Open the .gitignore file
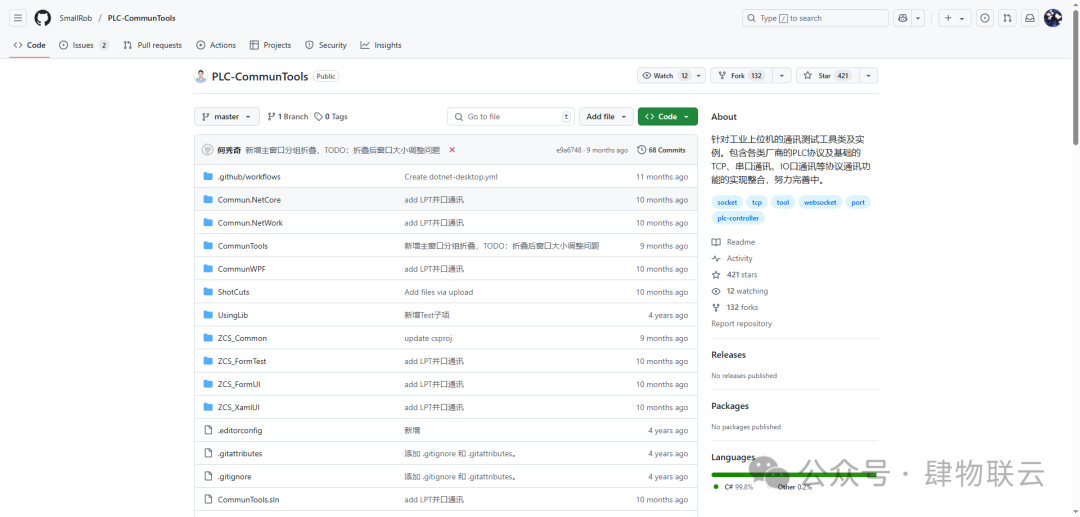The height and width of the screenshot is (517, 1080). pos(234,476)
